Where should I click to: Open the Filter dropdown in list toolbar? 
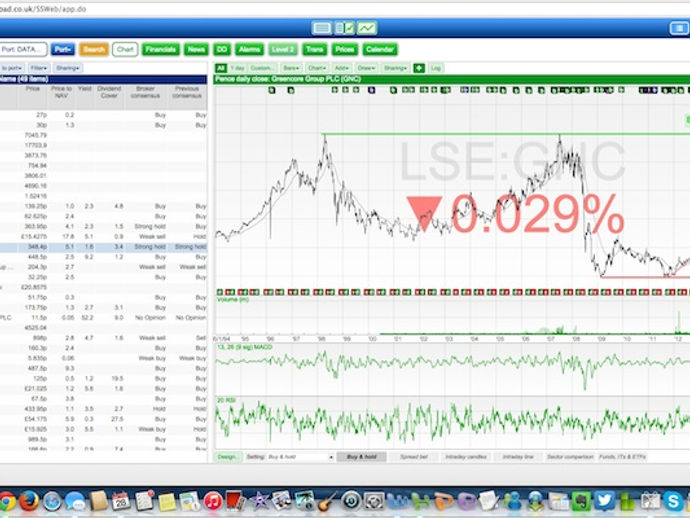coord(39,68)
